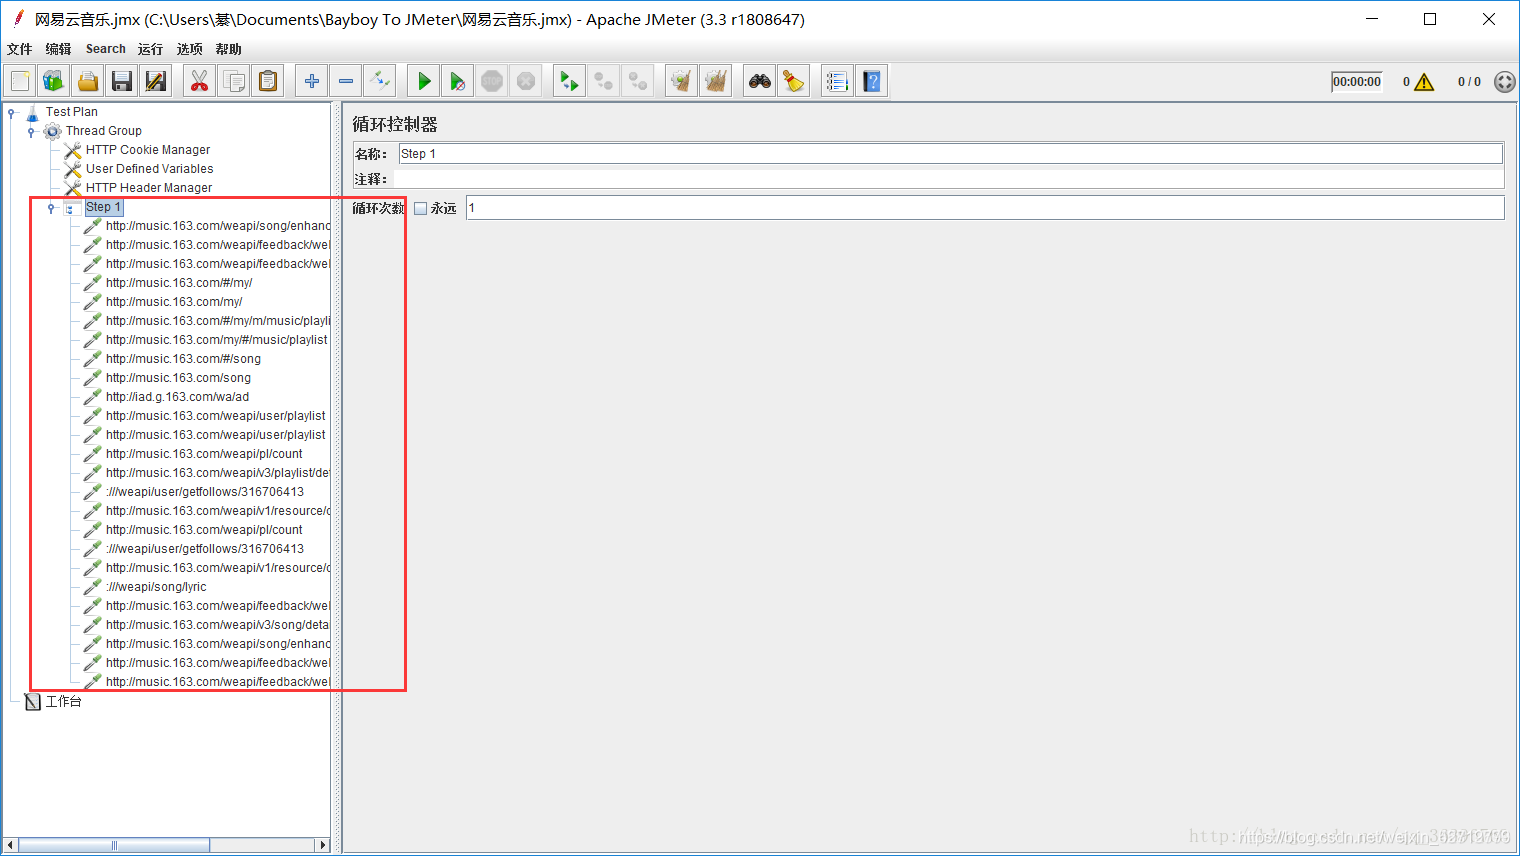Viewport: 1520px width, 856px height.
Task: Click the 00:00:00 elapsed time display
Action: [x=1356, y=82]
